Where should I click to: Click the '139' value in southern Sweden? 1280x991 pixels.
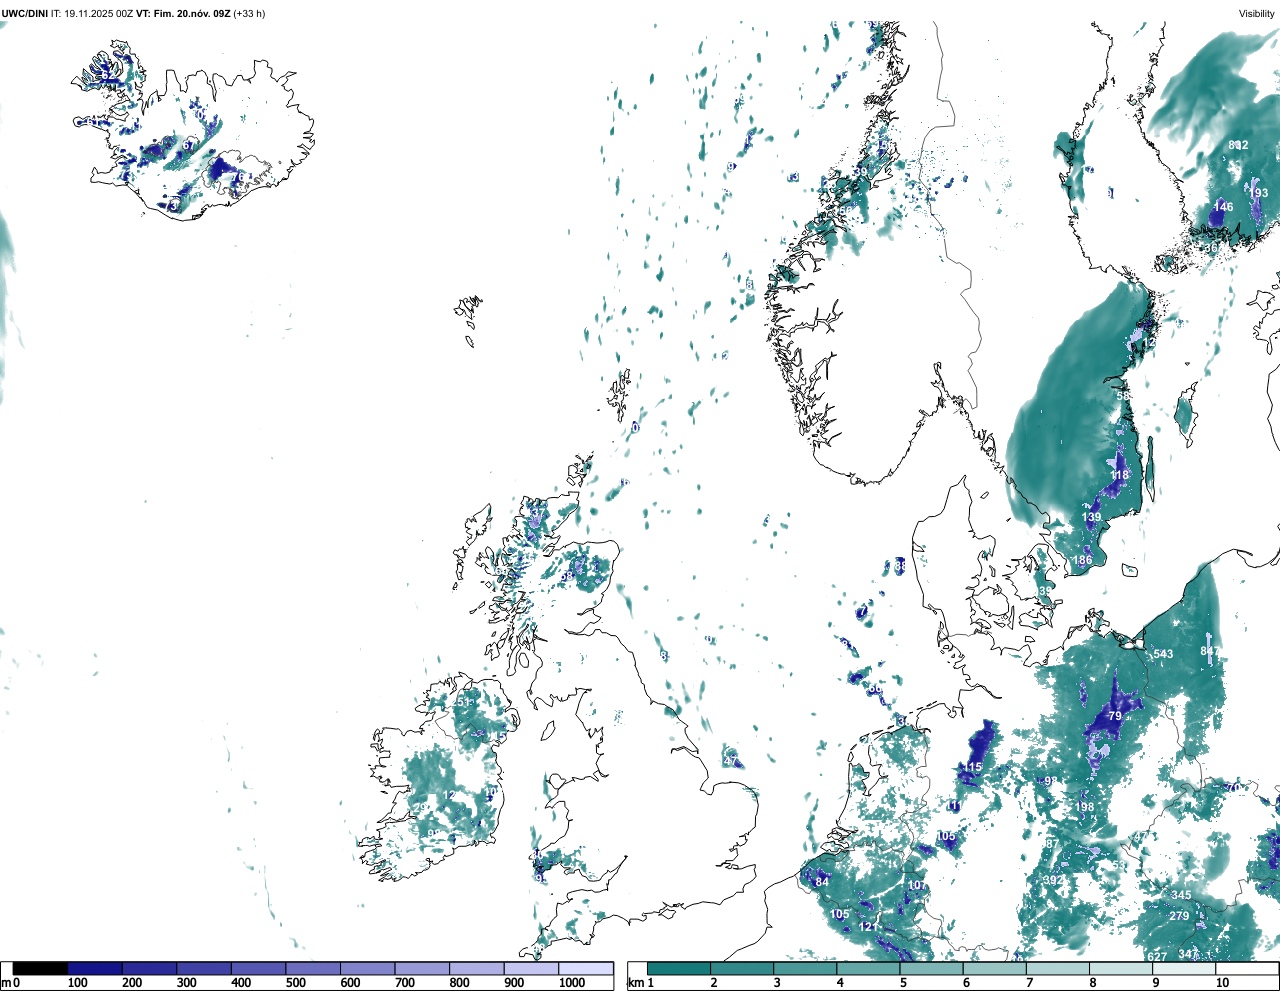1091,517
